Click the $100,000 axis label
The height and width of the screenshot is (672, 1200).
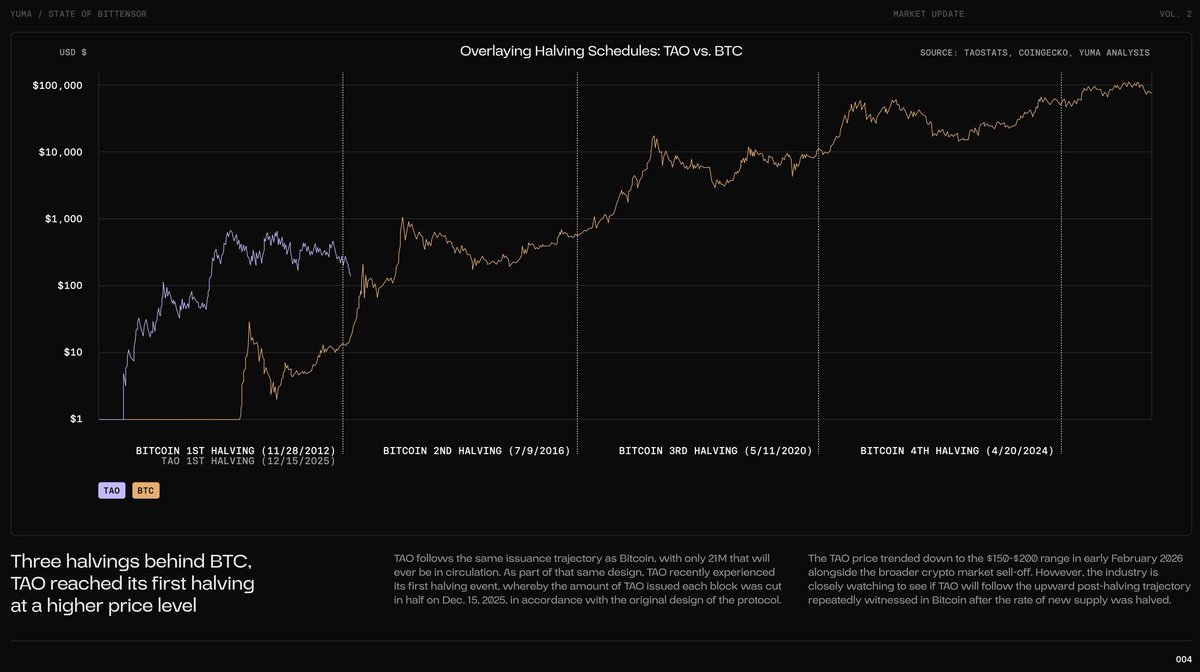(x=55, y=86)
